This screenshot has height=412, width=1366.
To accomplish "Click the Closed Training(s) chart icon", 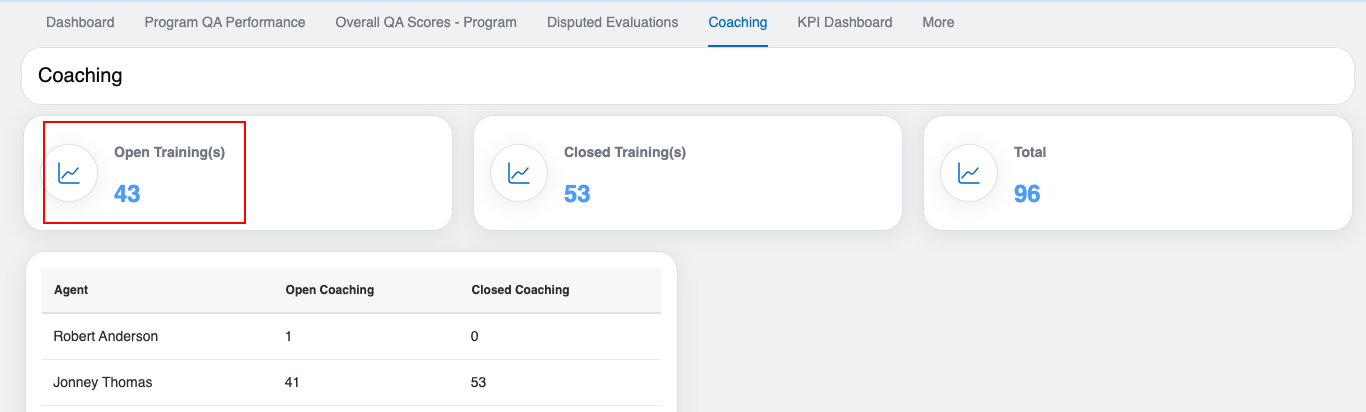I will click(518, 173).
